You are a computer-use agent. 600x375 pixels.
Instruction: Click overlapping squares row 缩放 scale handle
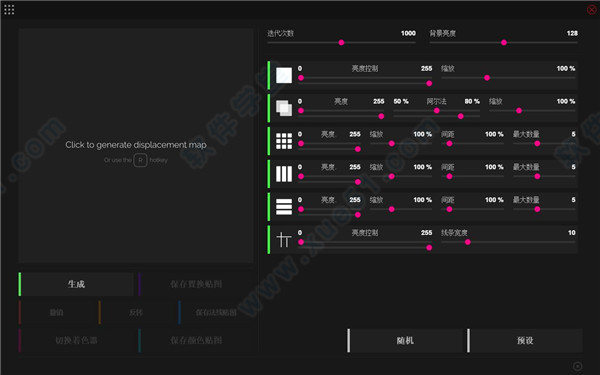(x=519, y=111)
